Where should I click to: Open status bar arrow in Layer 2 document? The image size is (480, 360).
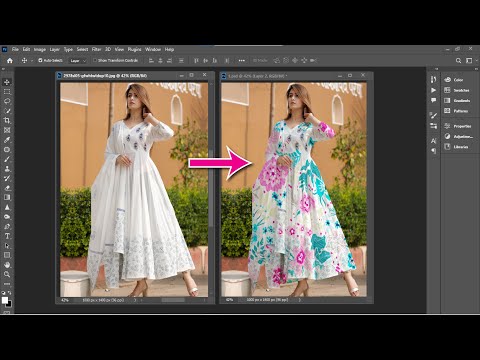299,300
